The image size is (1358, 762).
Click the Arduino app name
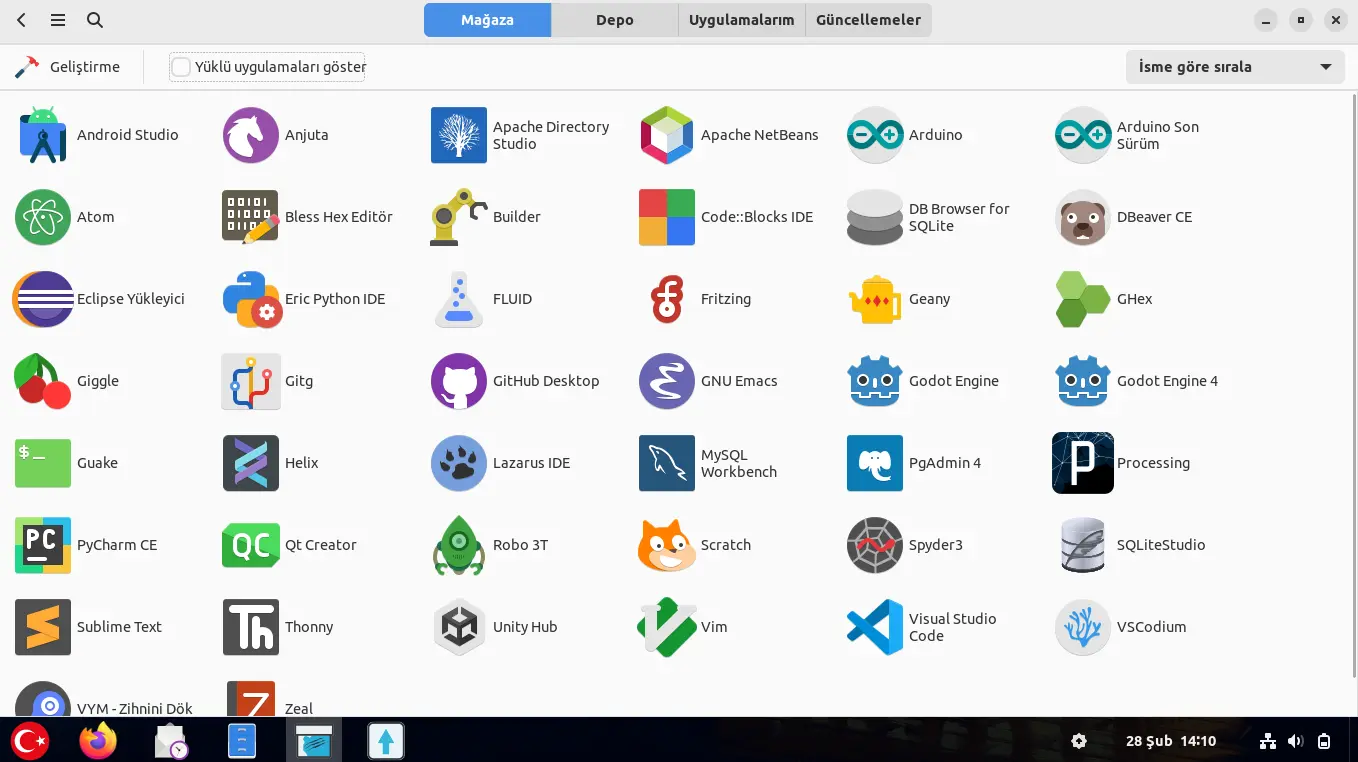pyautogui.click(x=936, y=135)
